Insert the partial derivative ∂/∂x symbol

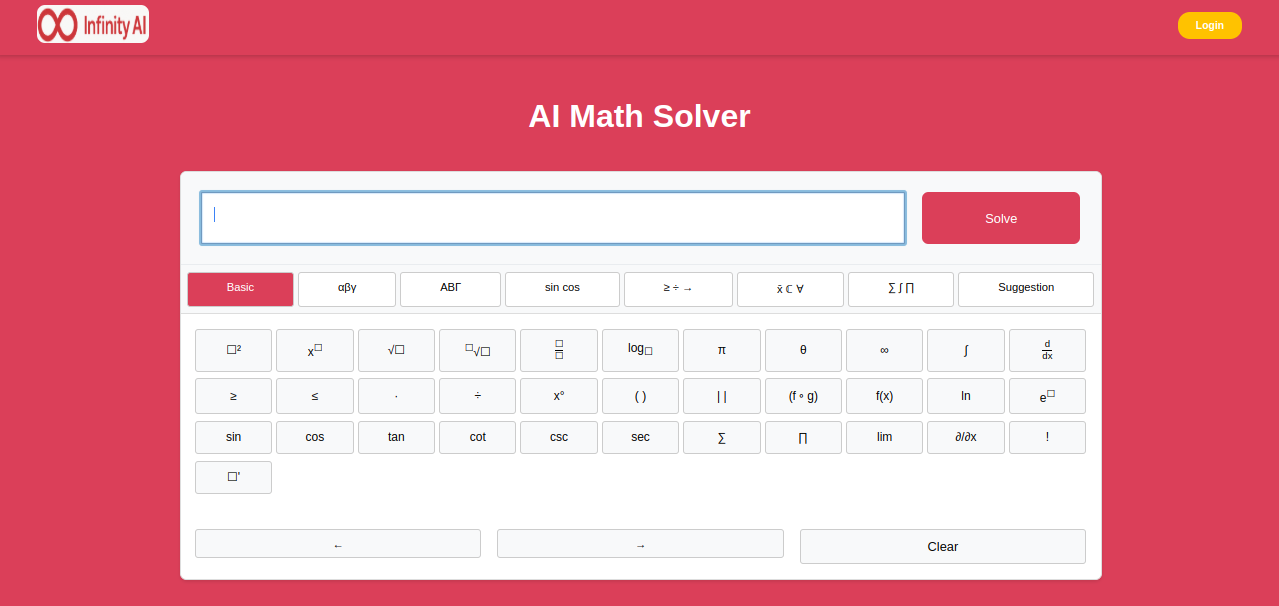point(965,437)
